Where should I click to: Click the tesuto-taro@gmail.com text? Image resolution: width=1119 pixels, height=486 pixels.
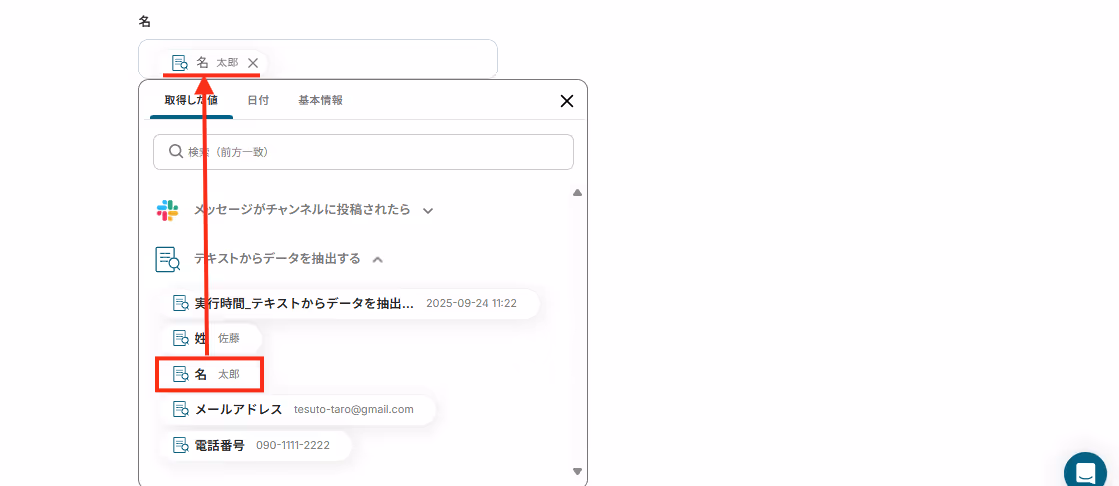point(354,410)
